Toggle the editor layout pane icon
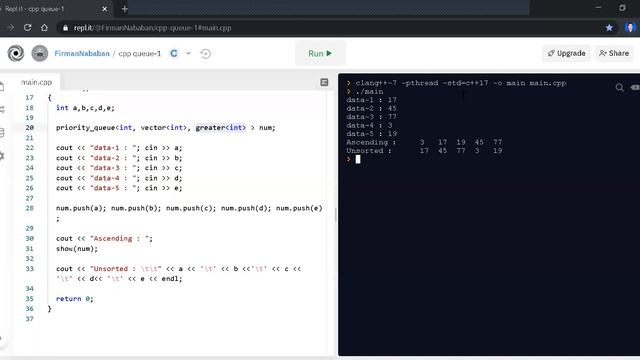 coord(324,82)
